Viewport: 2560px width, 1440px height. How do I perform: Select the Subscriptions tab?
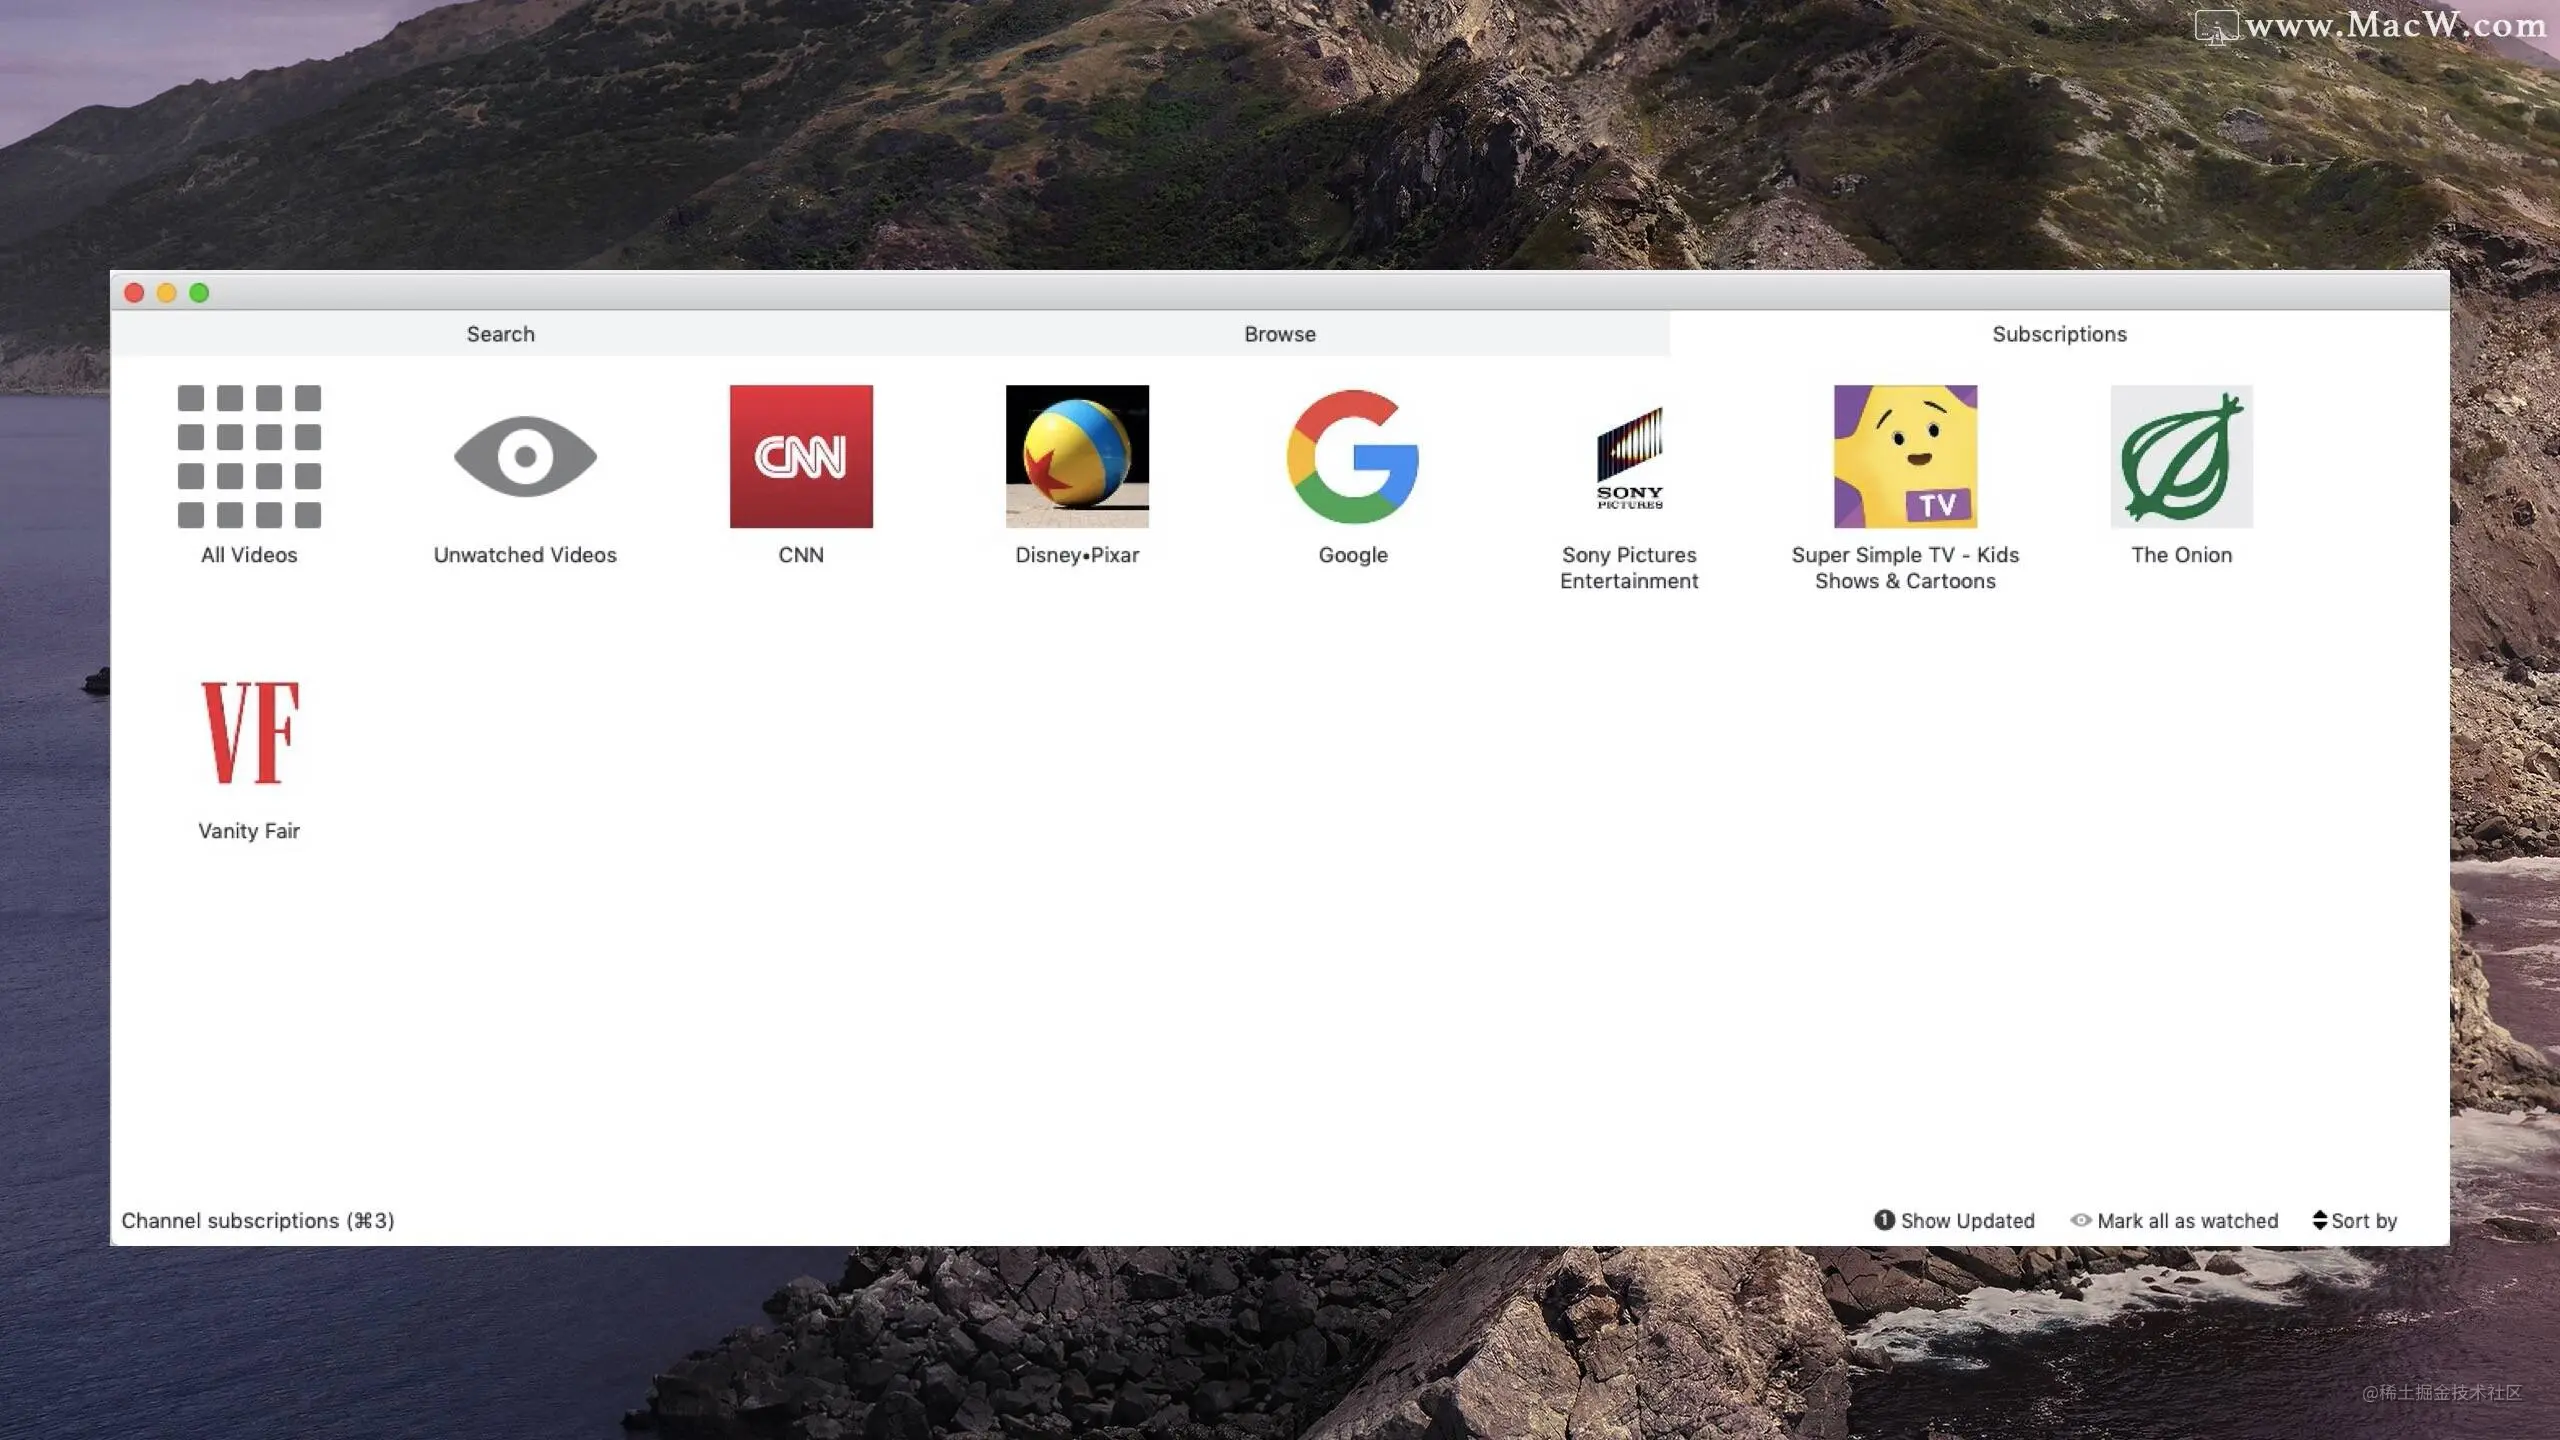[2059, 334]
